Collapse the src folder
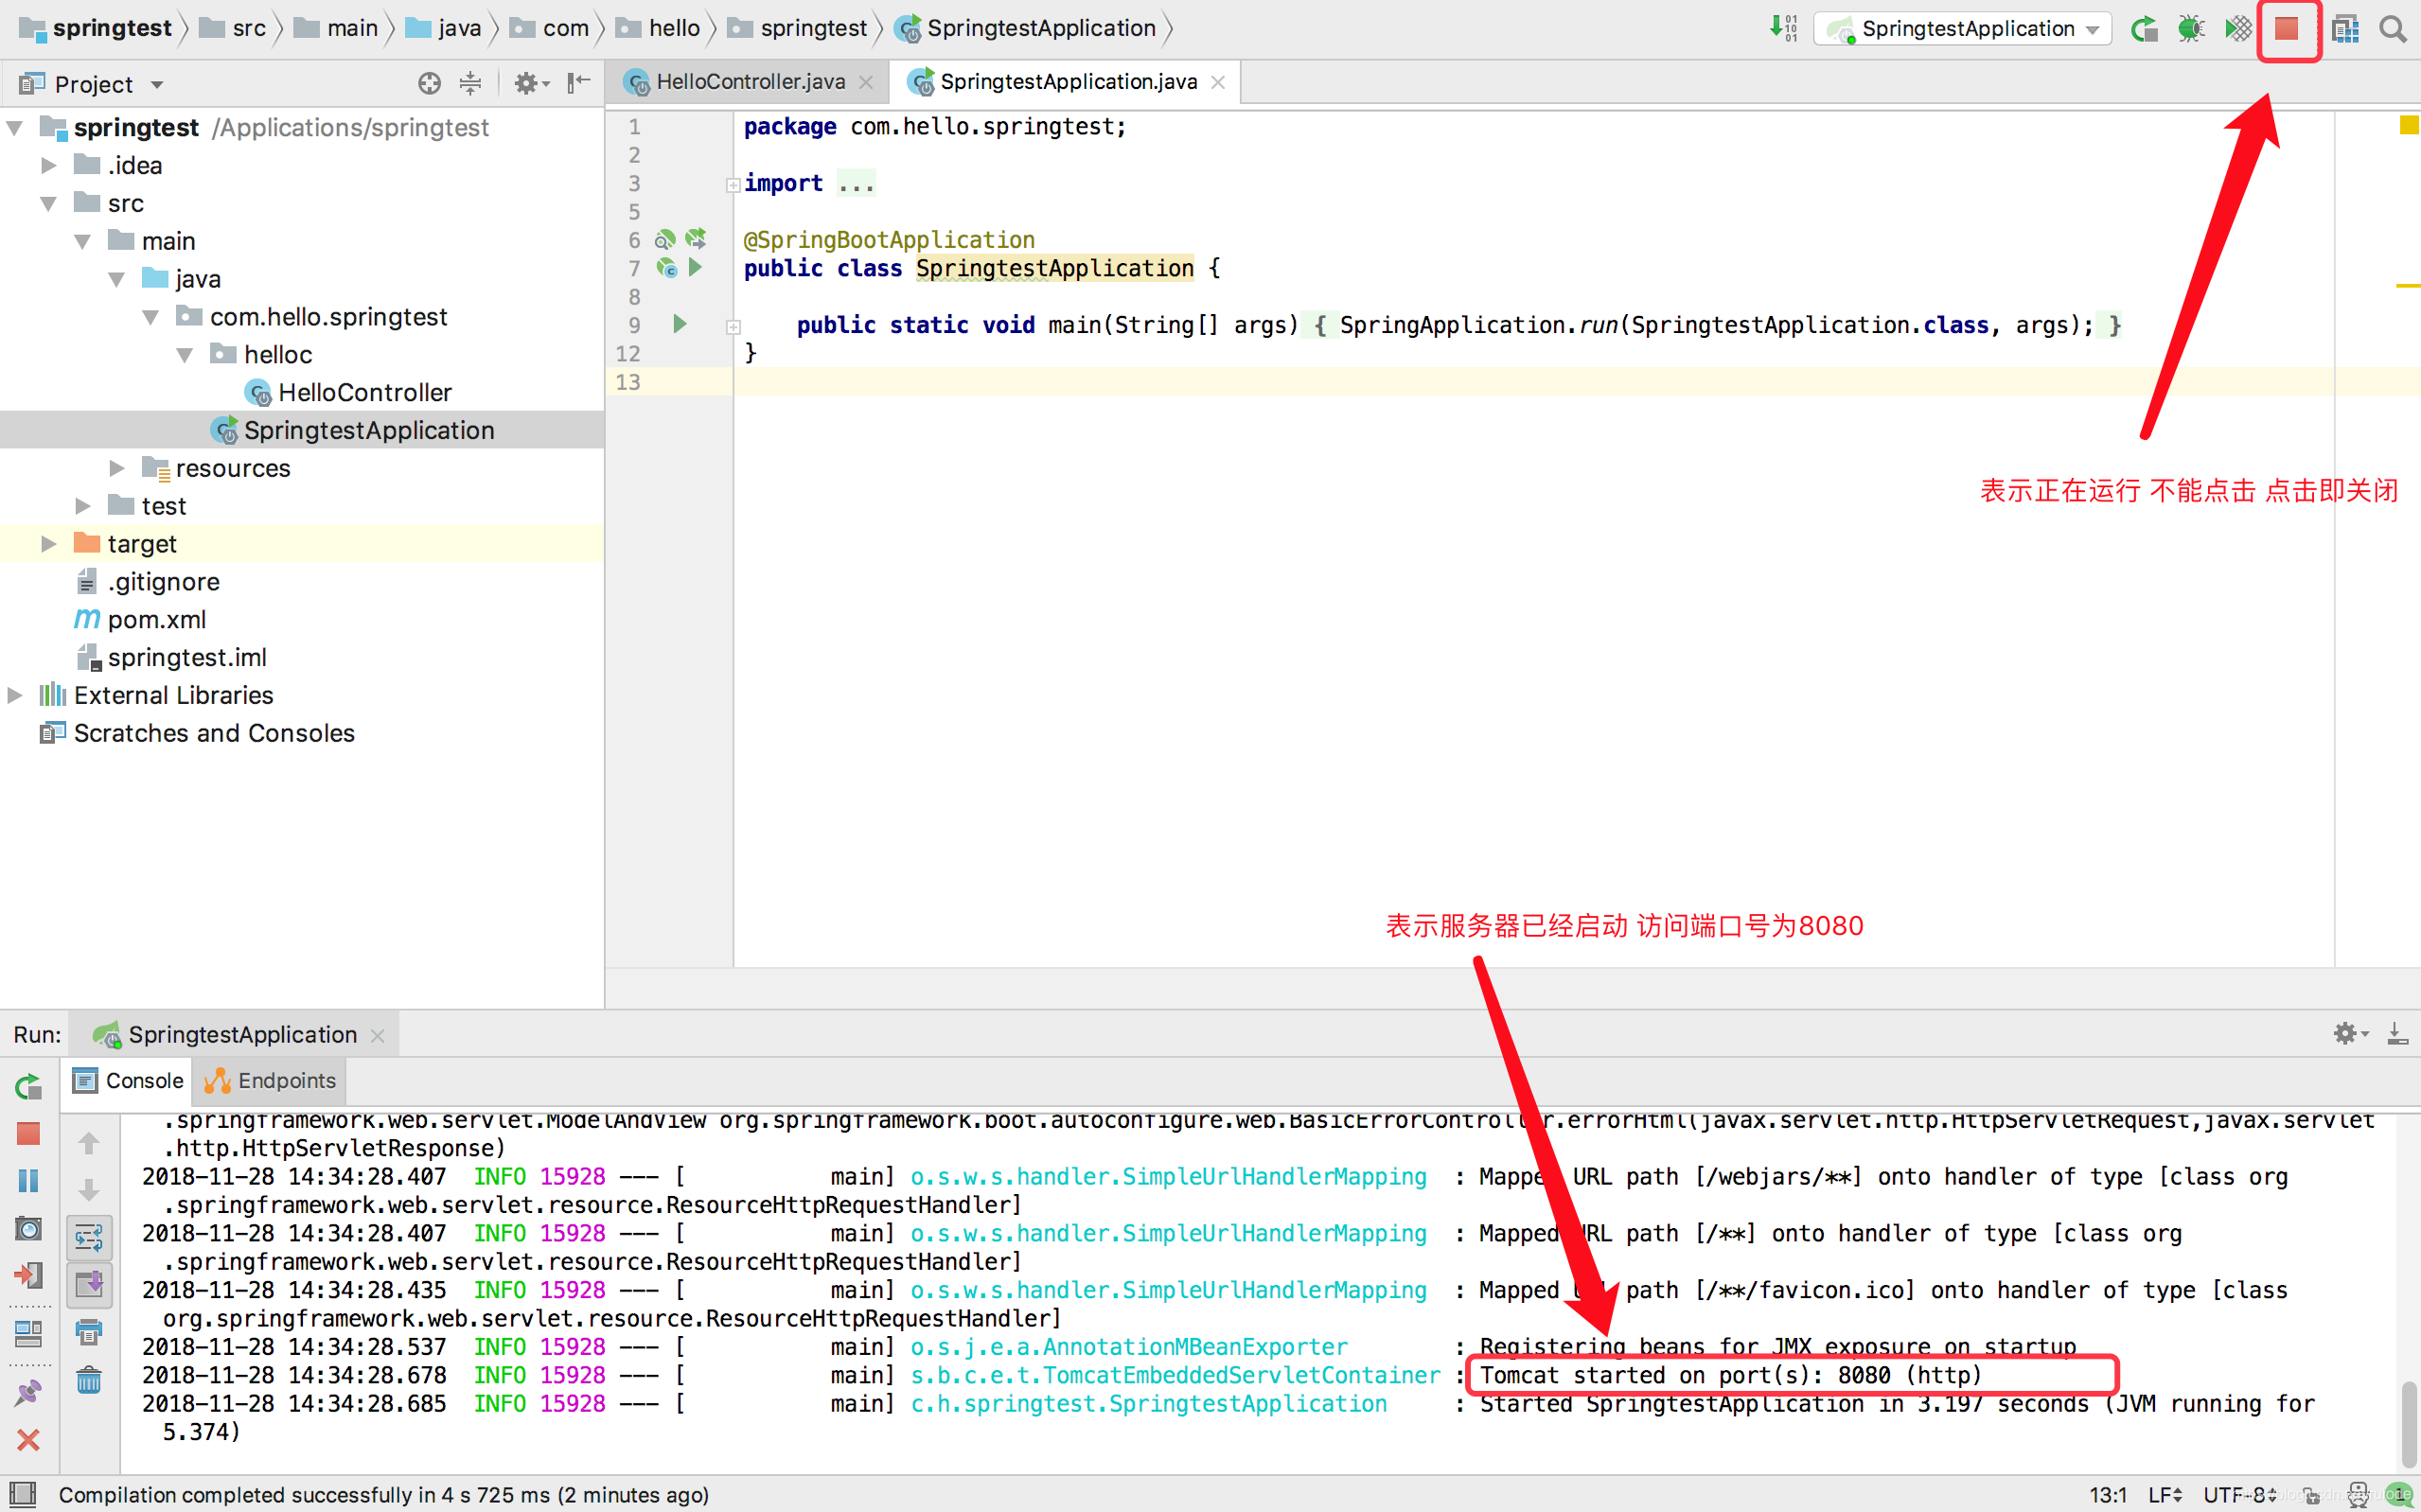2421x1512 pixels. (48, 204)
